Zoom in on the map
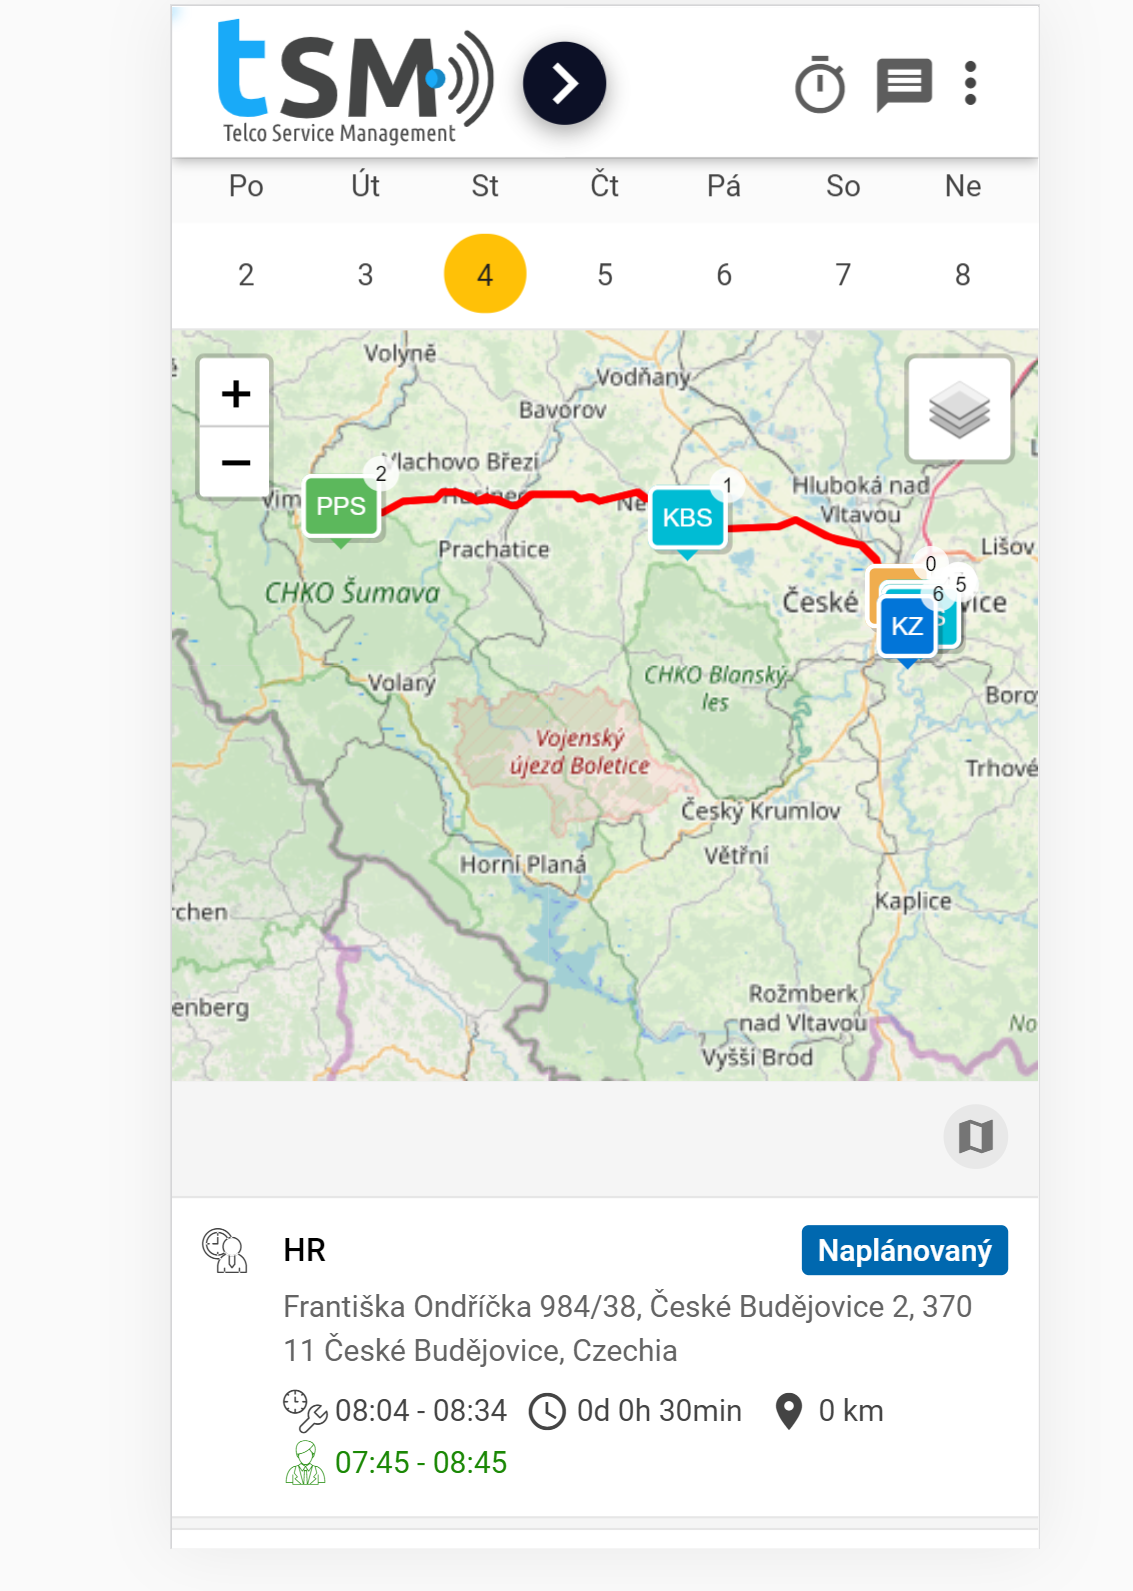1133x1591 pixels. [236, 393]
